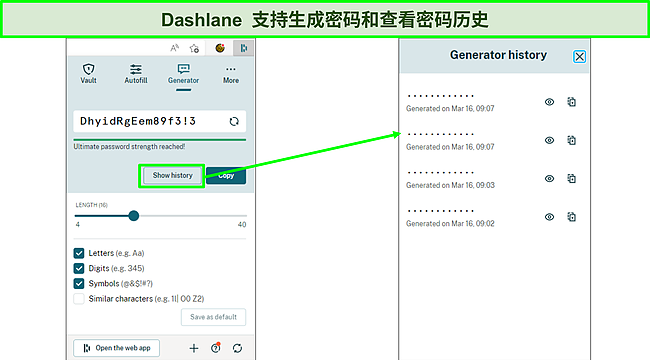
Task: Select the Generator tab
Action: [183, 74]
